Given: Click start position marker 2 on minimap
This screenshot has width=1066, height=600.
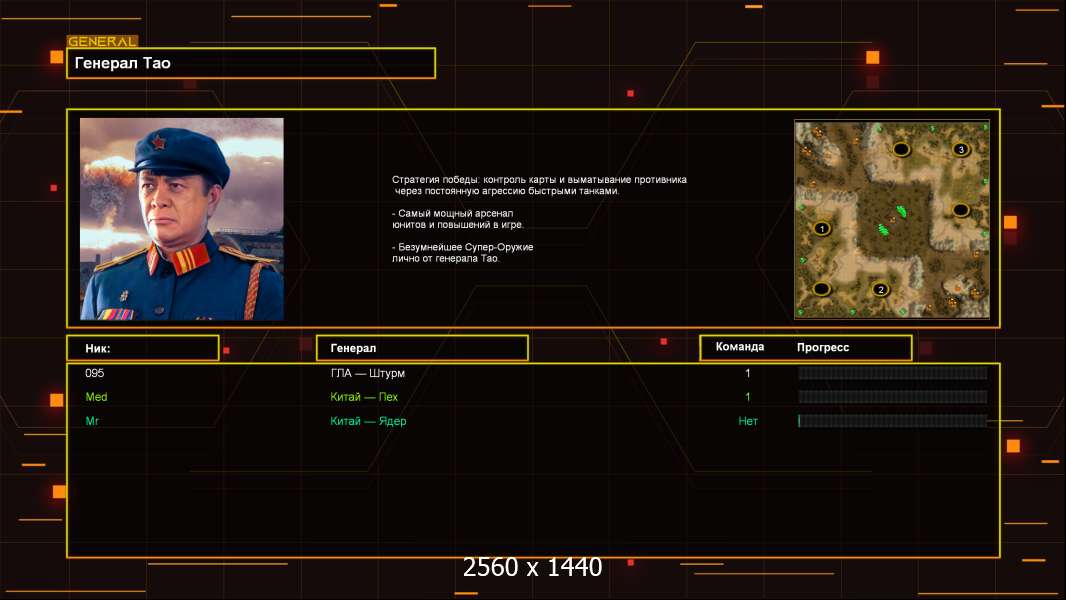Looking at the screenshot, I should tap(880, 289).
